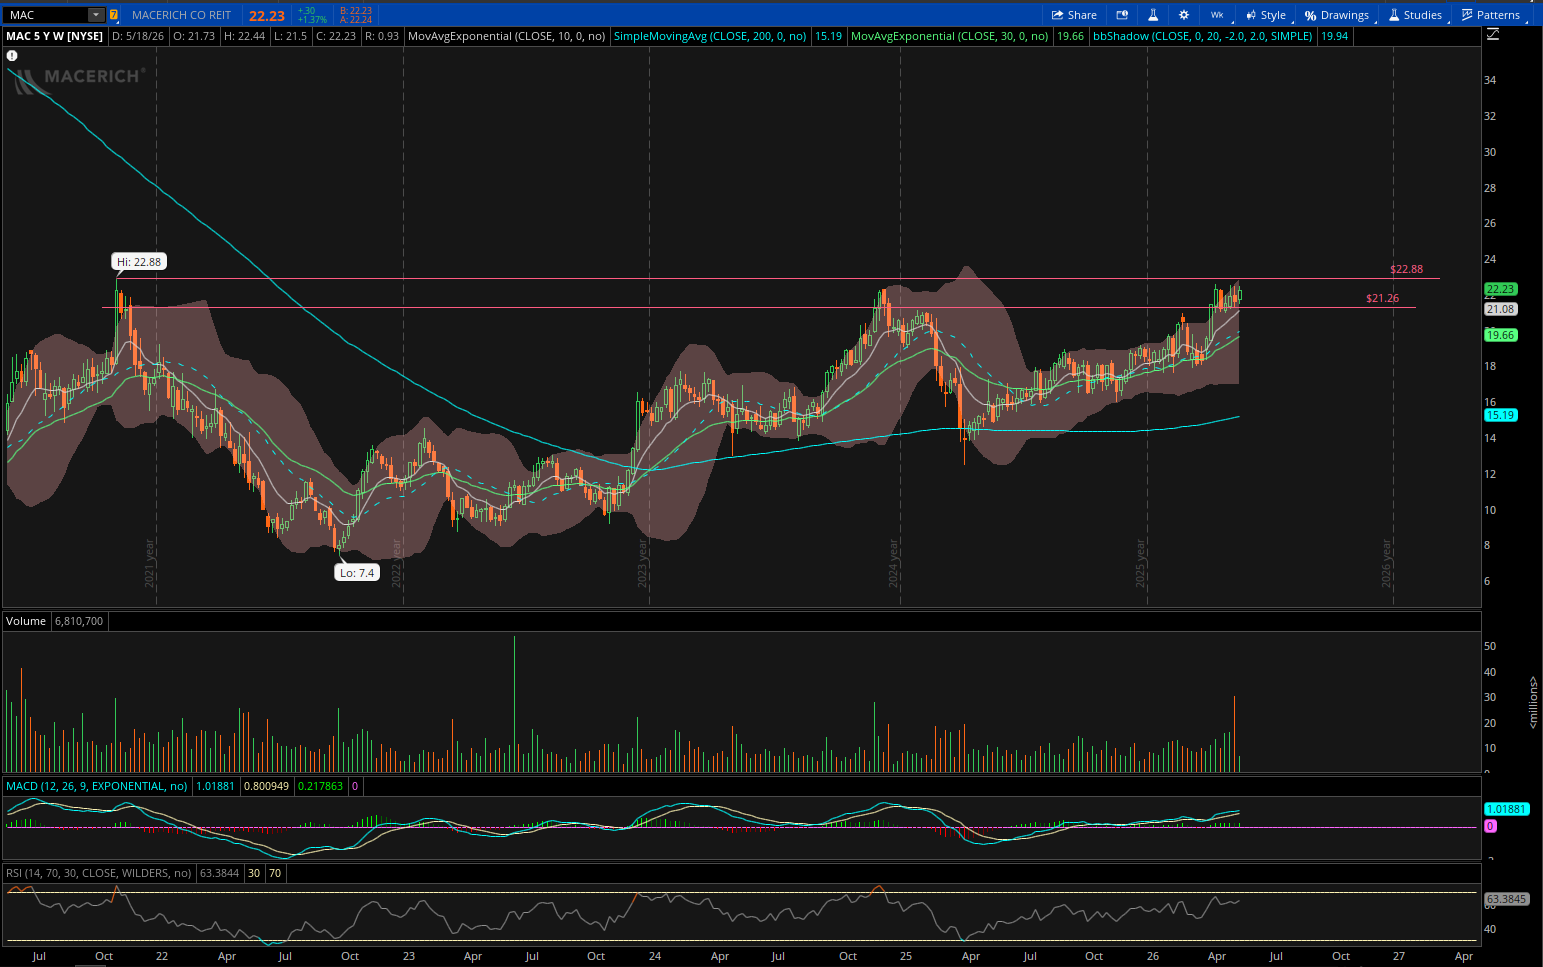The width and height of the screenshot is (1543, 967).
Task: Click the bbShadow header value 19.94
Action: [1334, 36]
